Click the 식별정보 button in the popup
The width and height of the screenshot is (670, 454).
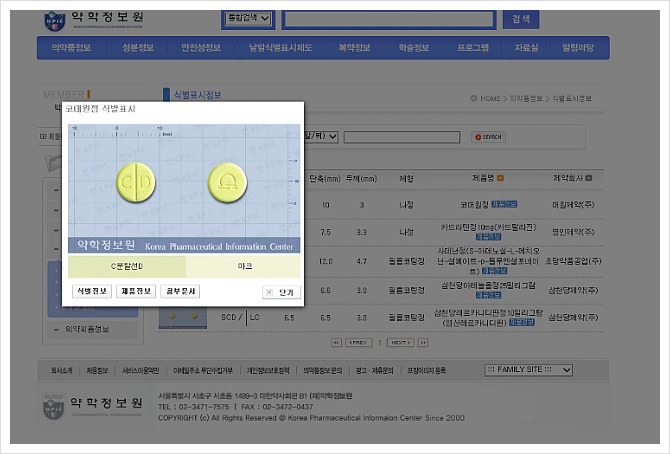(x=92, y=291)
